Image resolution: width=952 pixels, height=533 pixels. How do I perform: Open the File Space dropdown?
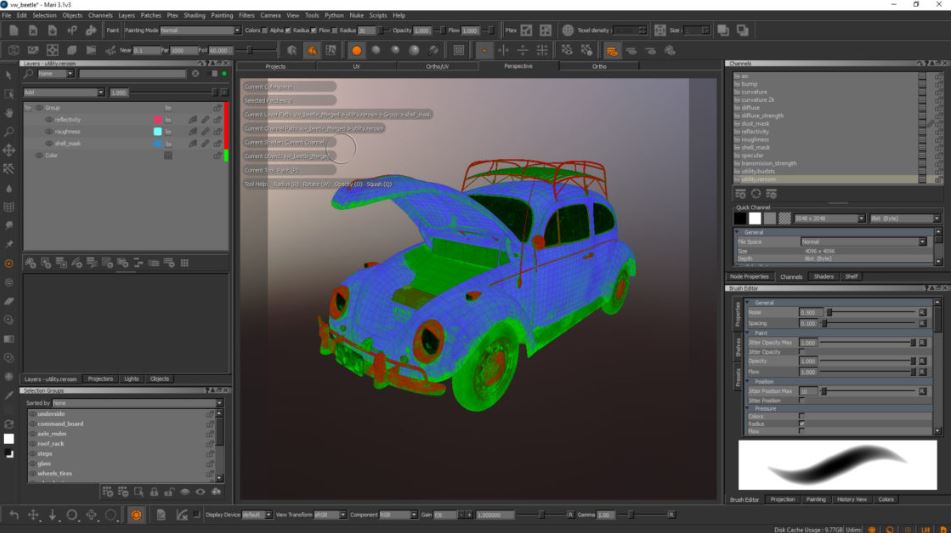coord(863,241)
